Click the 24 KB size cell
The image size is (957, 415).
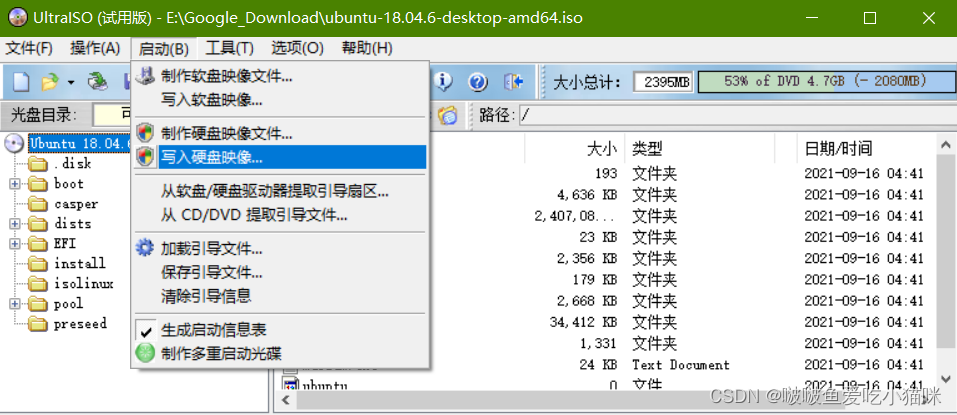click(598, 365)
